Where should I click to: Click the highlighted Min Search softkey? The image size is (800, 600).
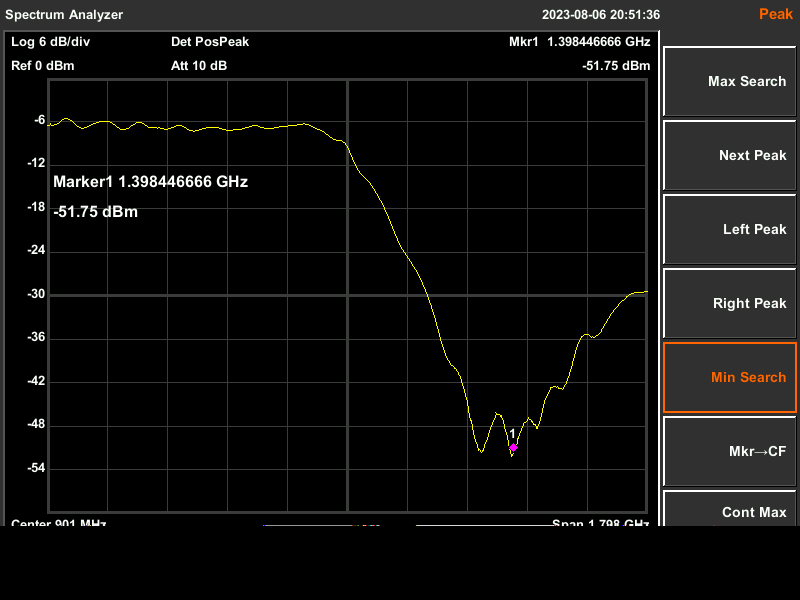coord(730,378)
